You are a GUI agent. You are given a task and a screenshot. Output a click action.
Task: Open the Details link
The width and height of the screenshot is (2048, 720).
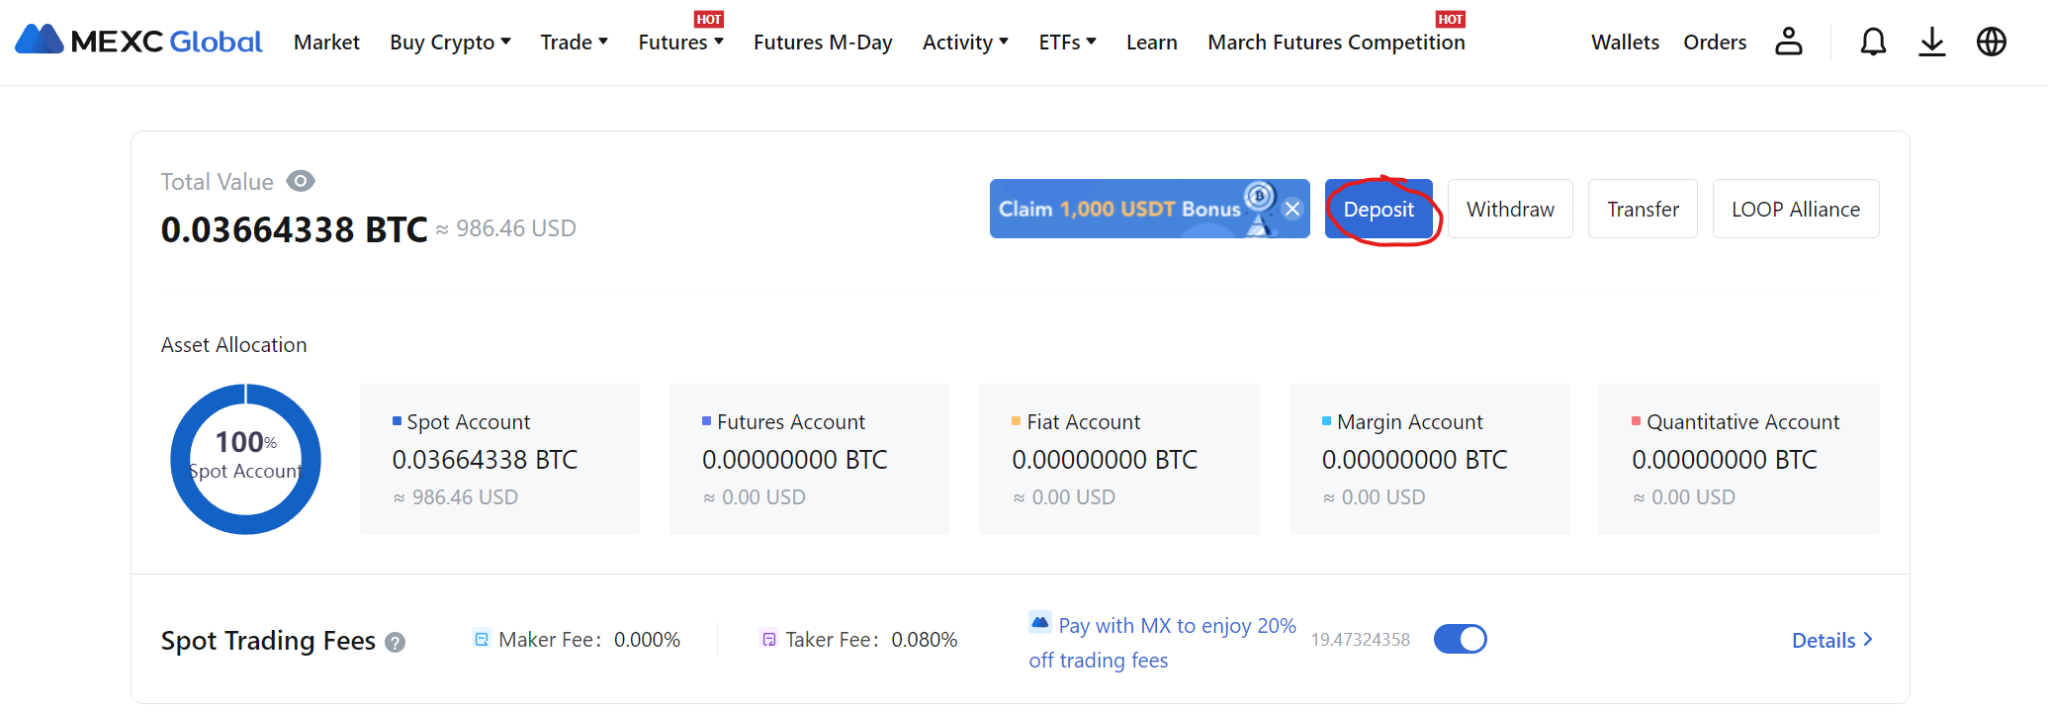click(x=1832, y=640)
